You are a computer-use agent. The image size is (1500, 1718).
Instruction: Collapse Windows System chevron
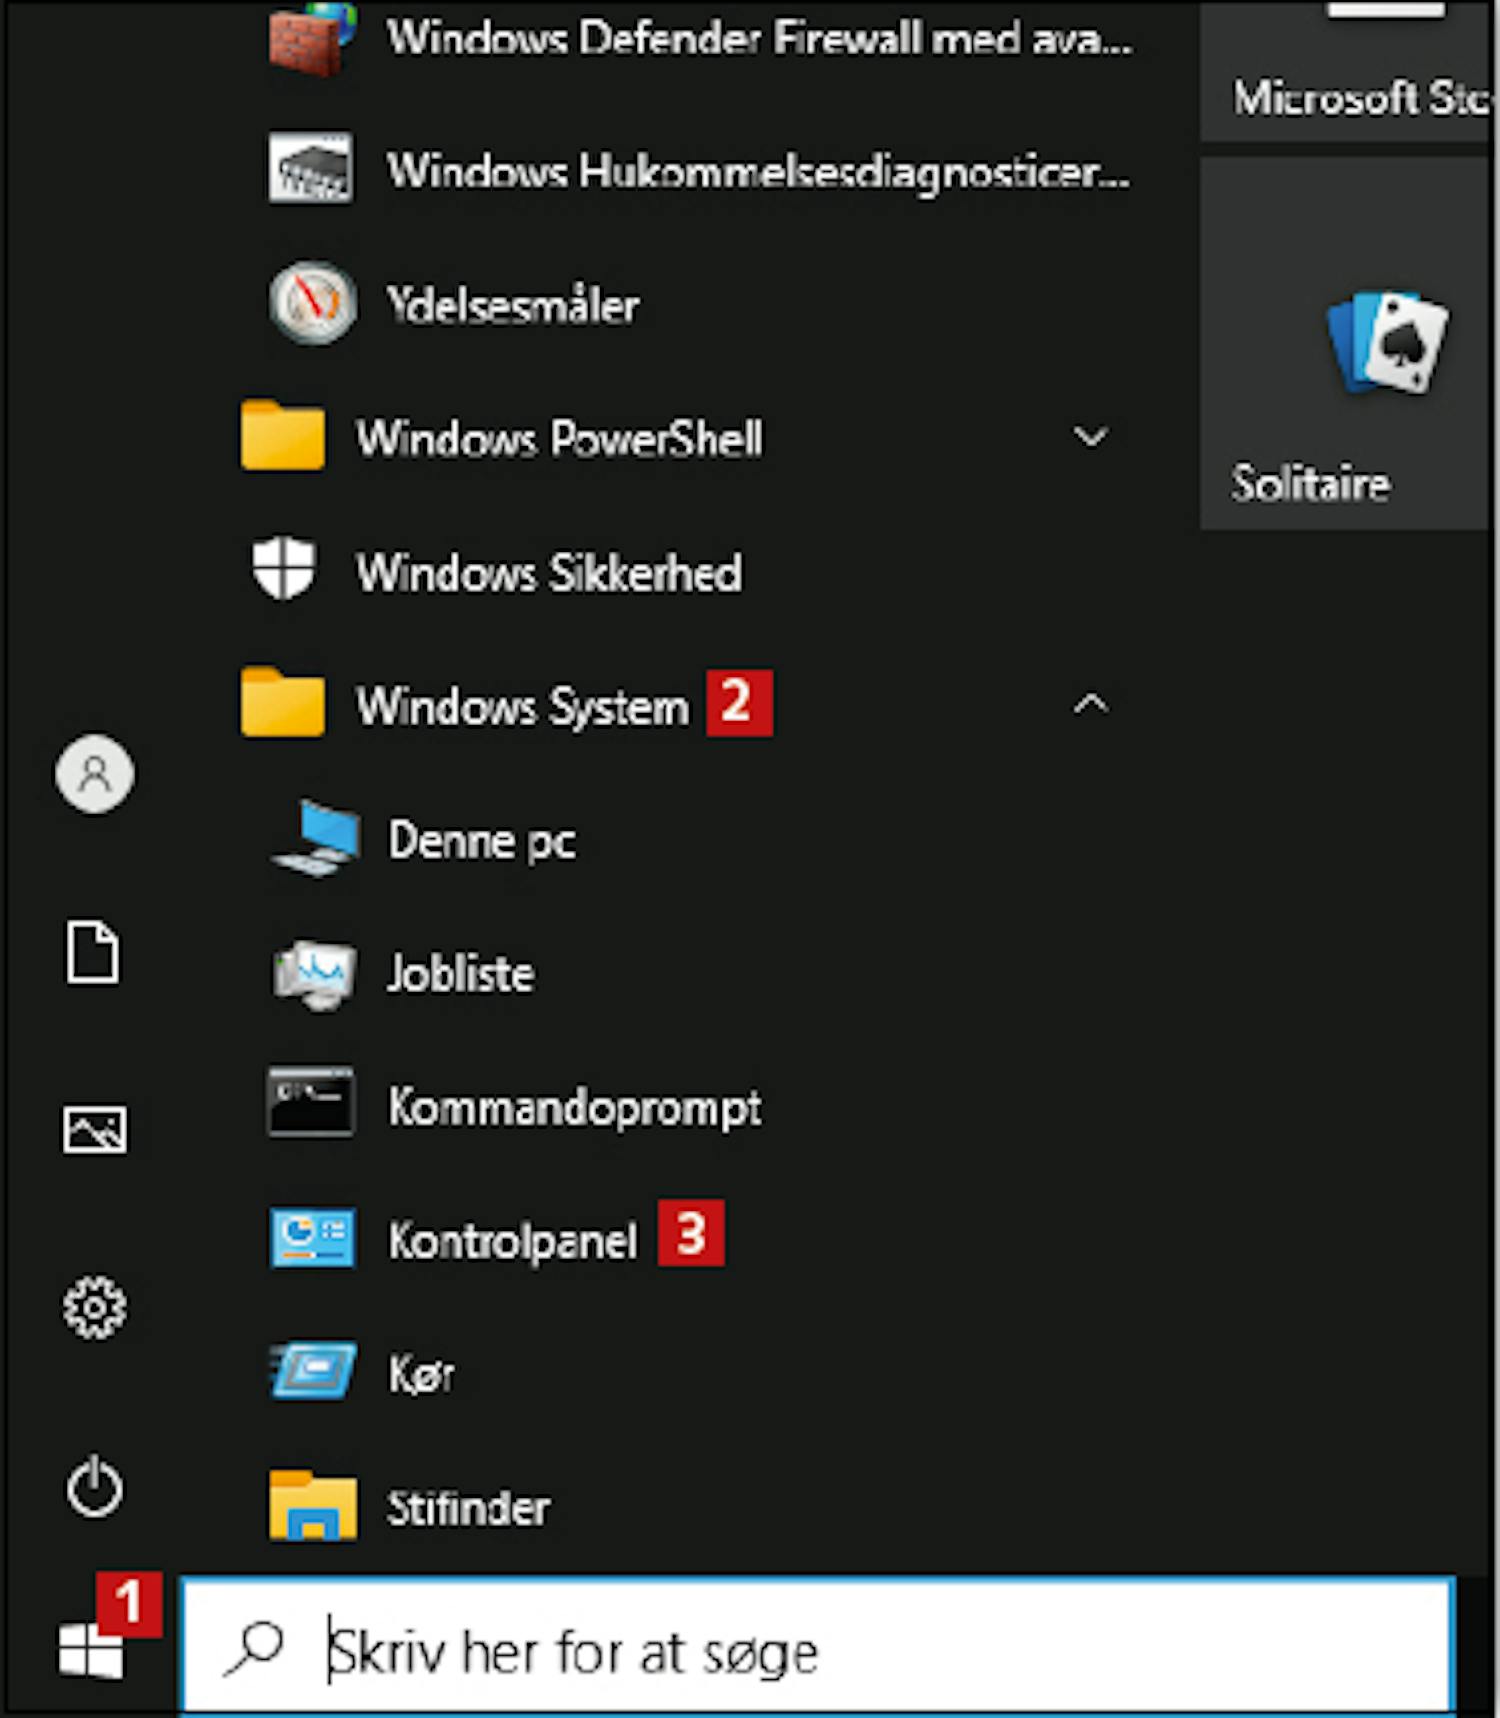tap(1090, 704)
